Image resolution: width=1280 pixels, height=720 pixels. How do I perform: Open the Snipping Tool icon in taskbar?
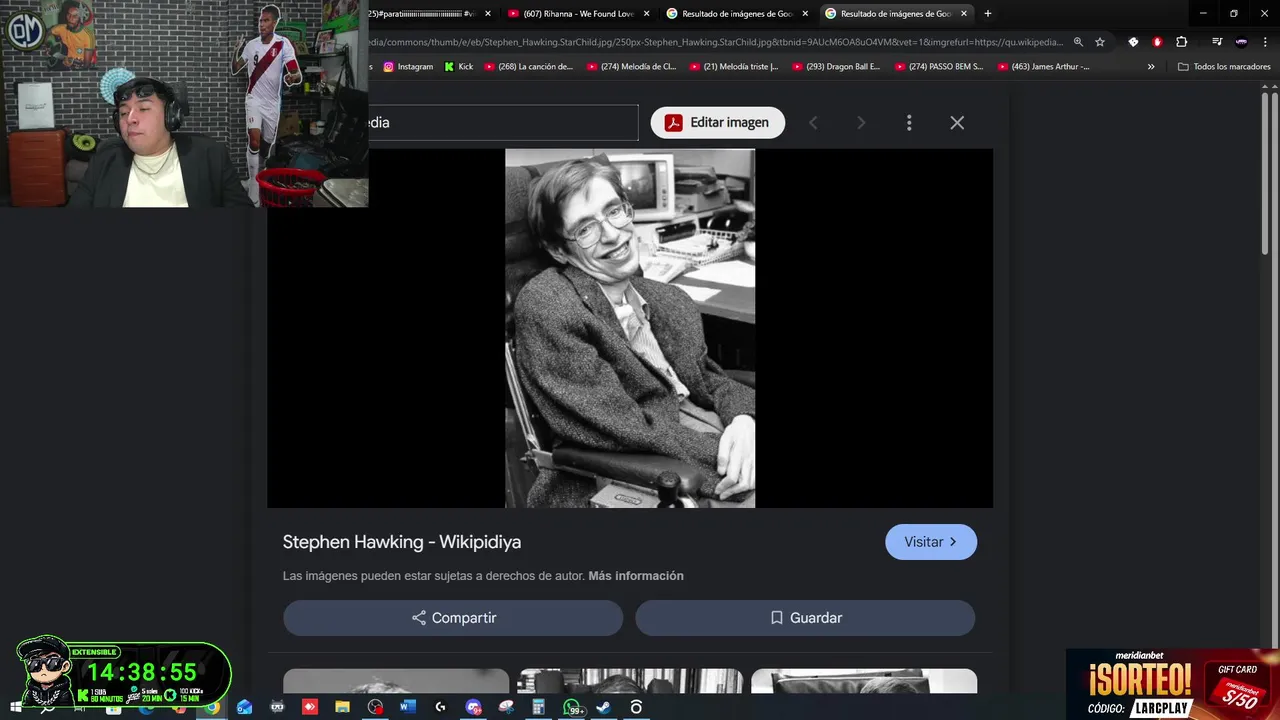(x=506, y=707)
